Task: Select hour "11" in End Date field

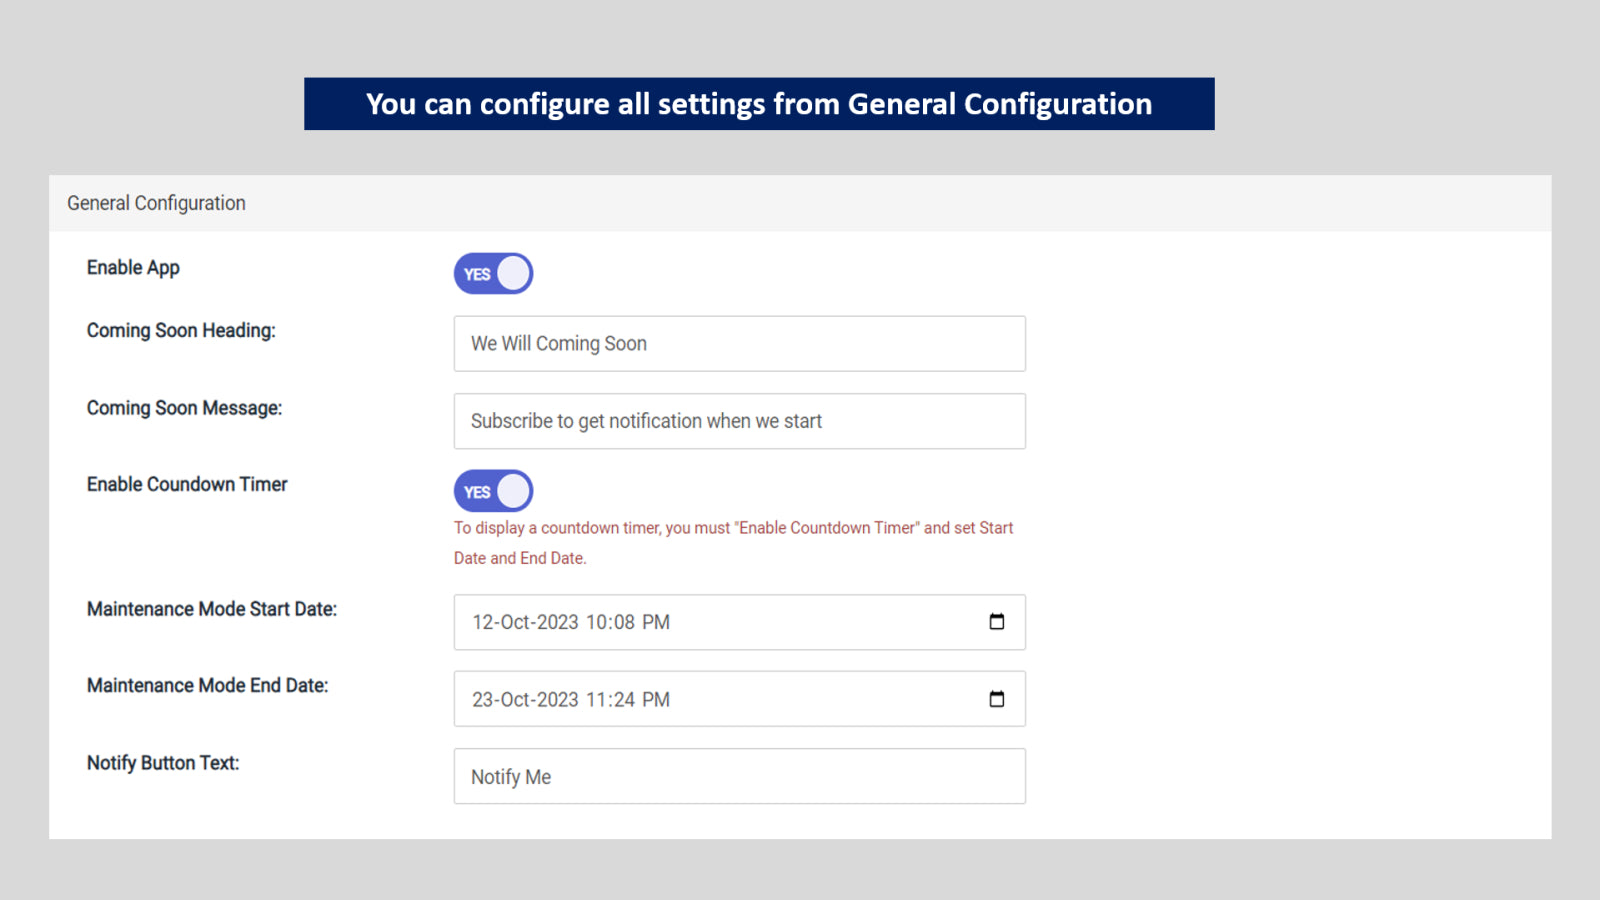Action: (x=596, y=700)
